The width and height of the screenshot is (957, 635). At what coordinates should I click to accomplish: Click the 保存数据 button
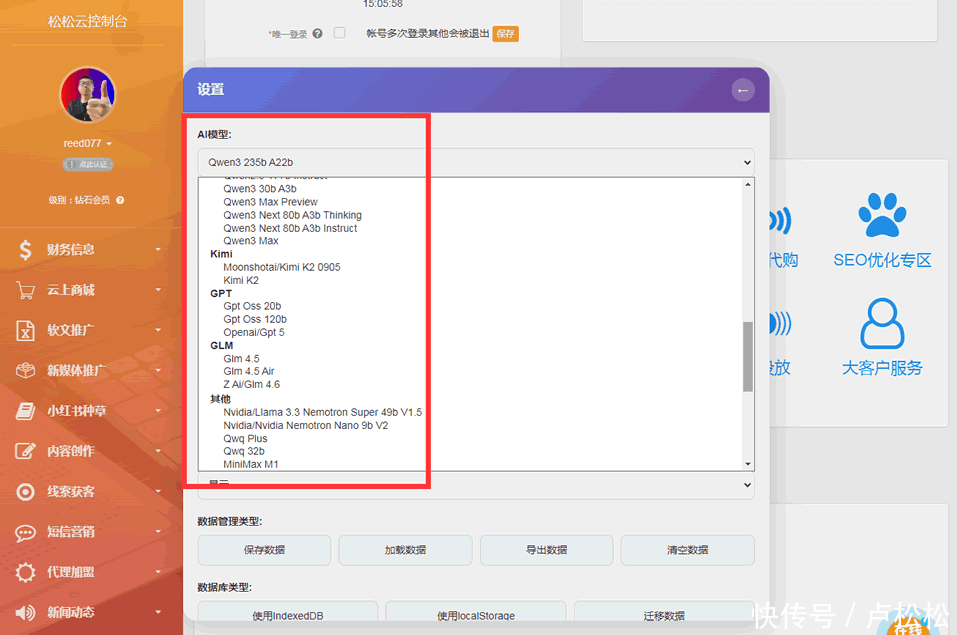[x=264, y=550]
